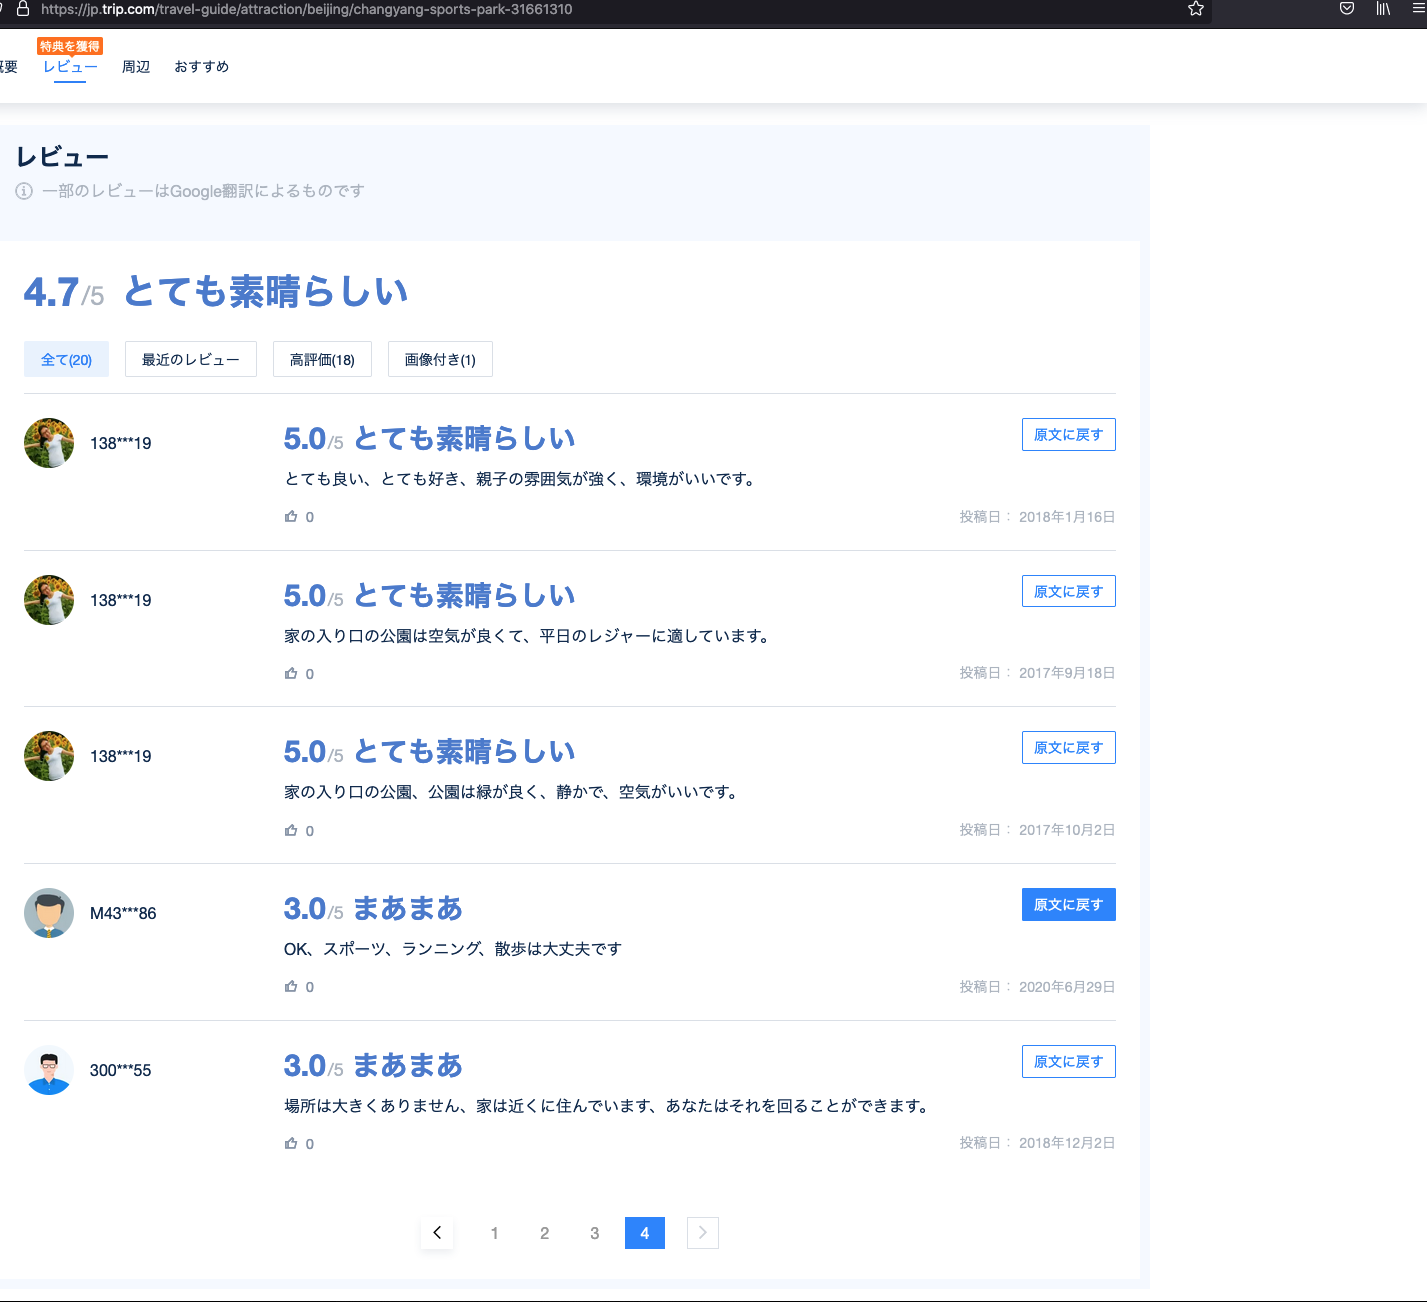1427x1302 pixels.
Task: Go to previous page with left chevron
Action: (x=437, y=1233)
